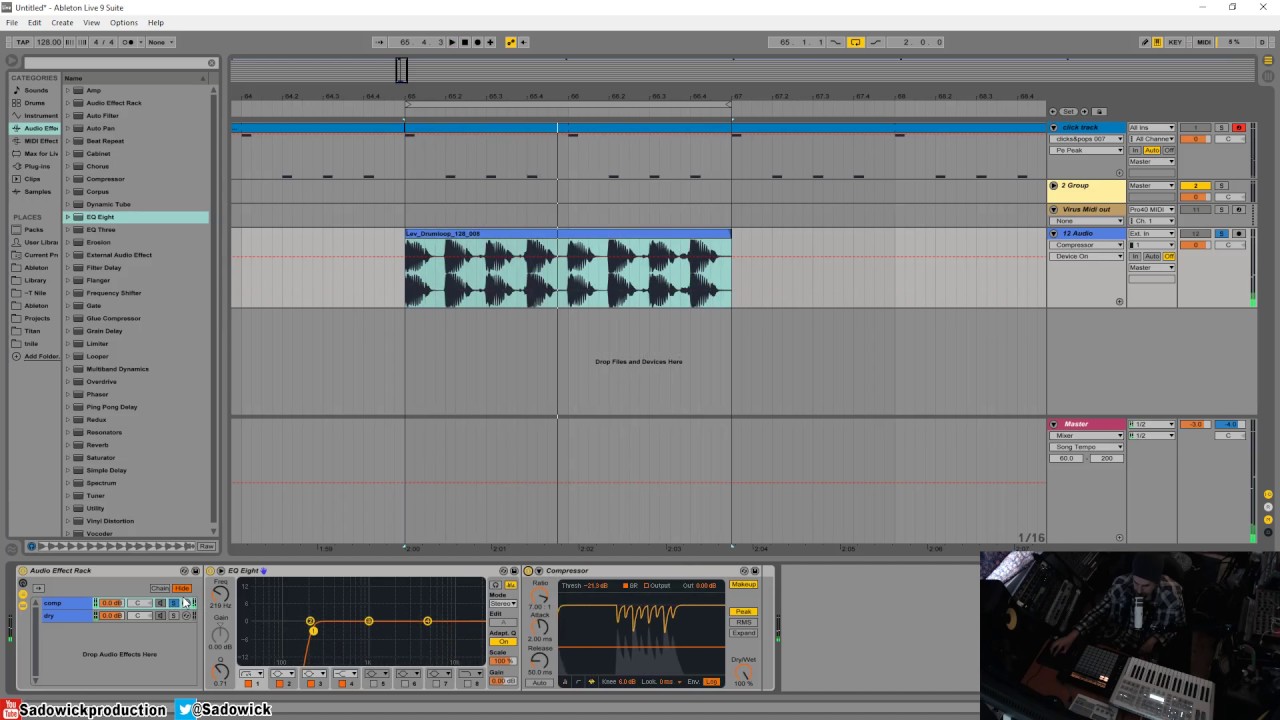
Task: Adjust Master track volume field
Action: (1196, 424)
